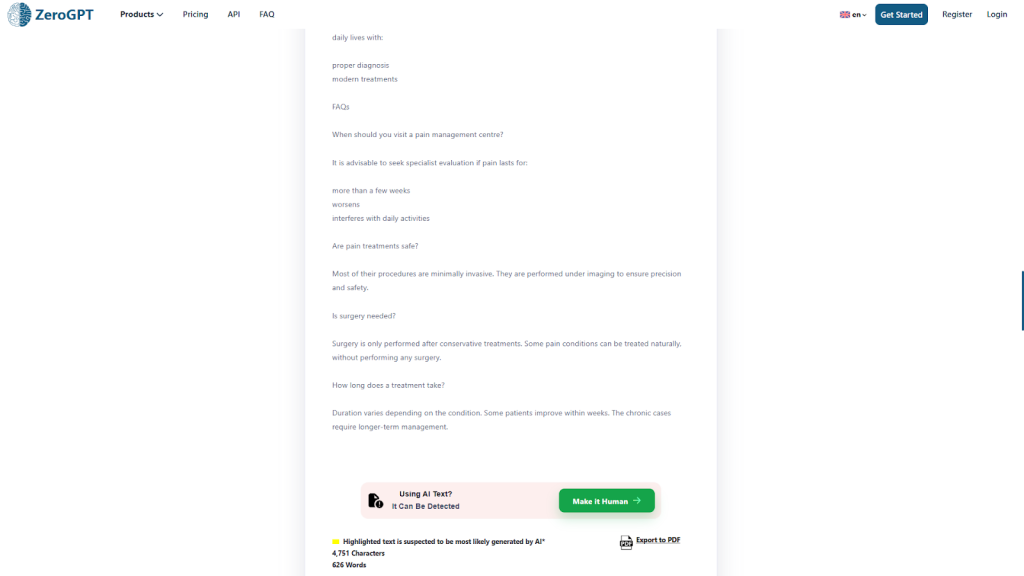Click the arrow icon on Make it Human

[x=637, y=501]
